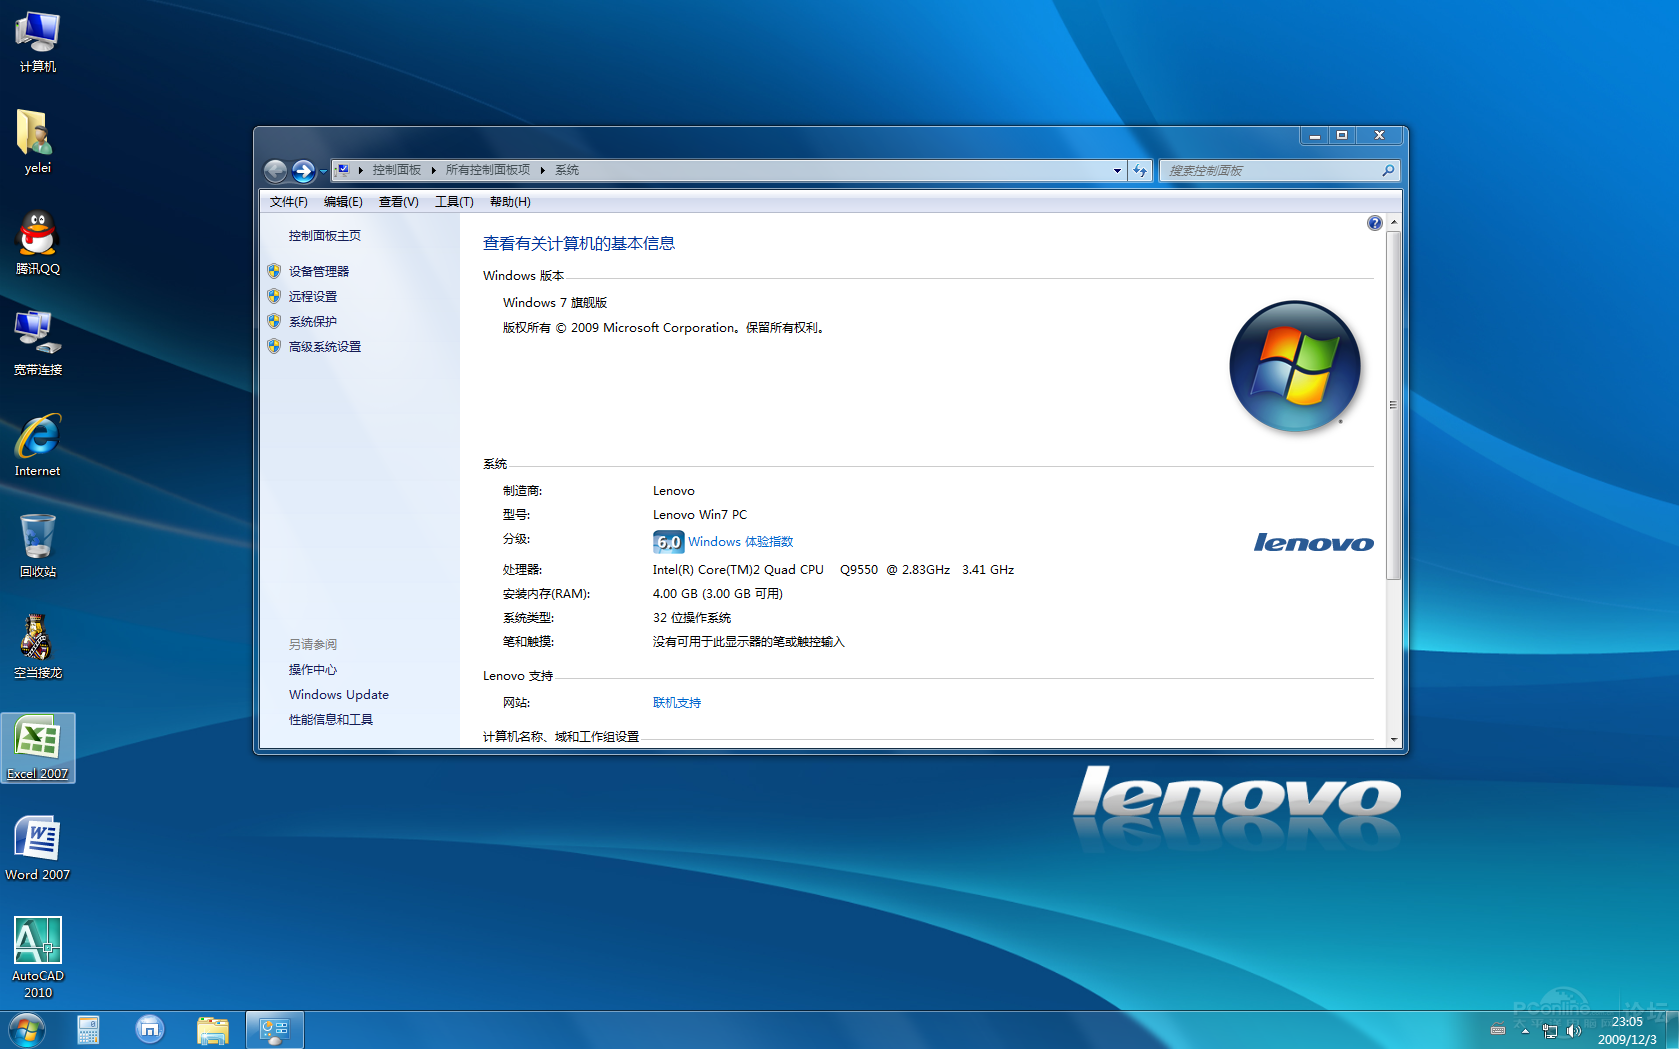Screen dimensions: 1679x1049
Task: Go to 控制面板主页
Action: click(325, 236)
